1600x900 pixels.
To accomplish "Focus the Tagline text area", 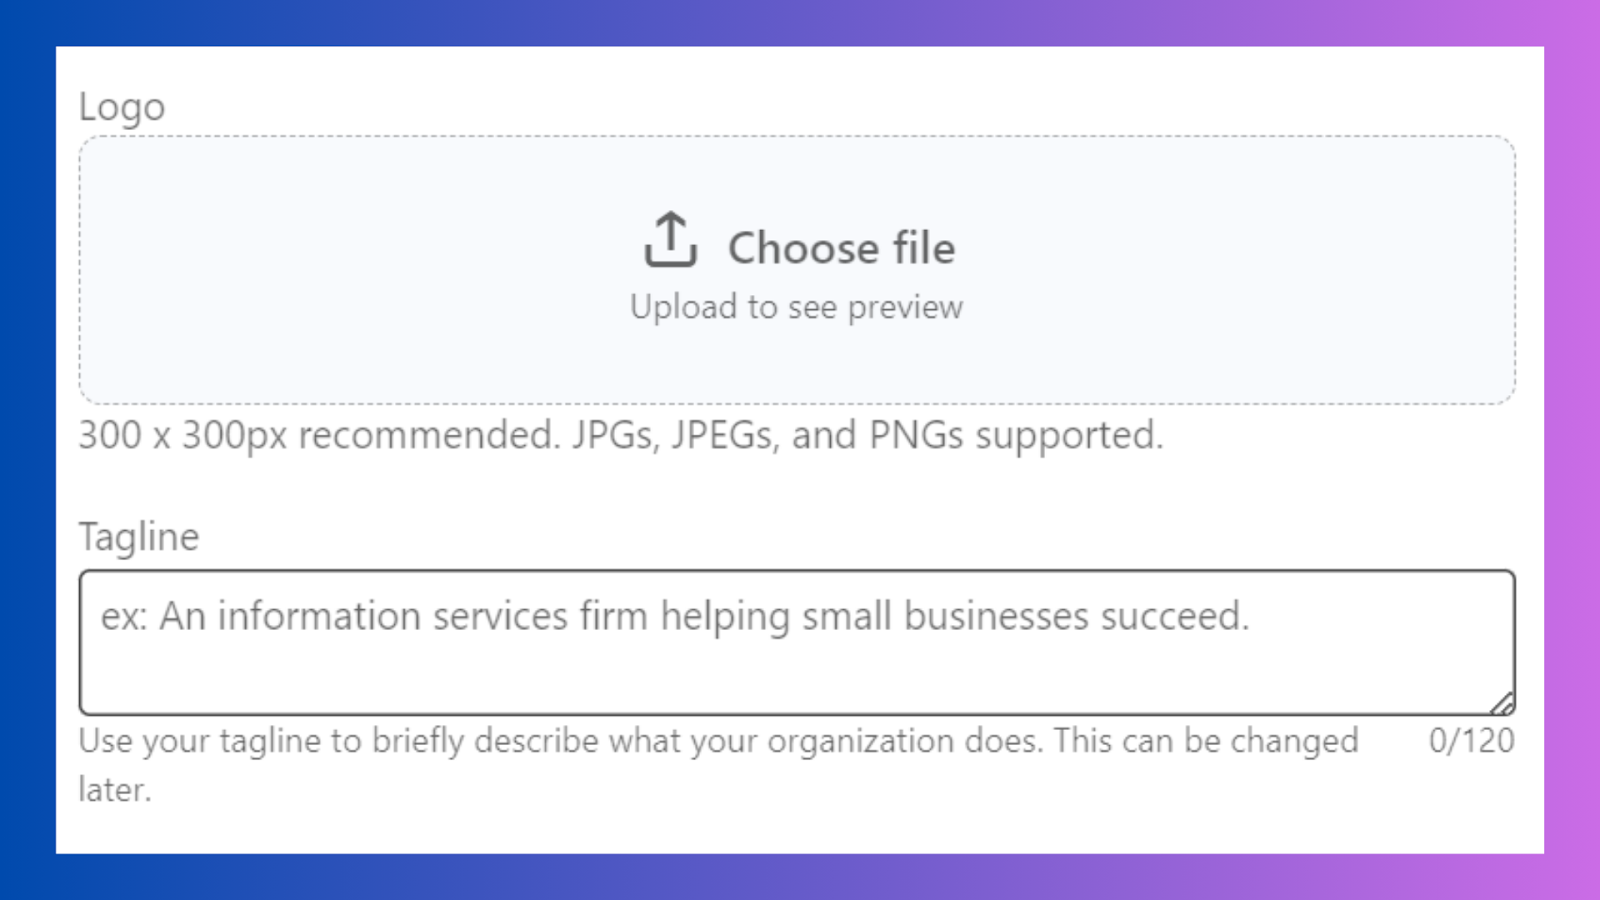I will pos(797,643).
